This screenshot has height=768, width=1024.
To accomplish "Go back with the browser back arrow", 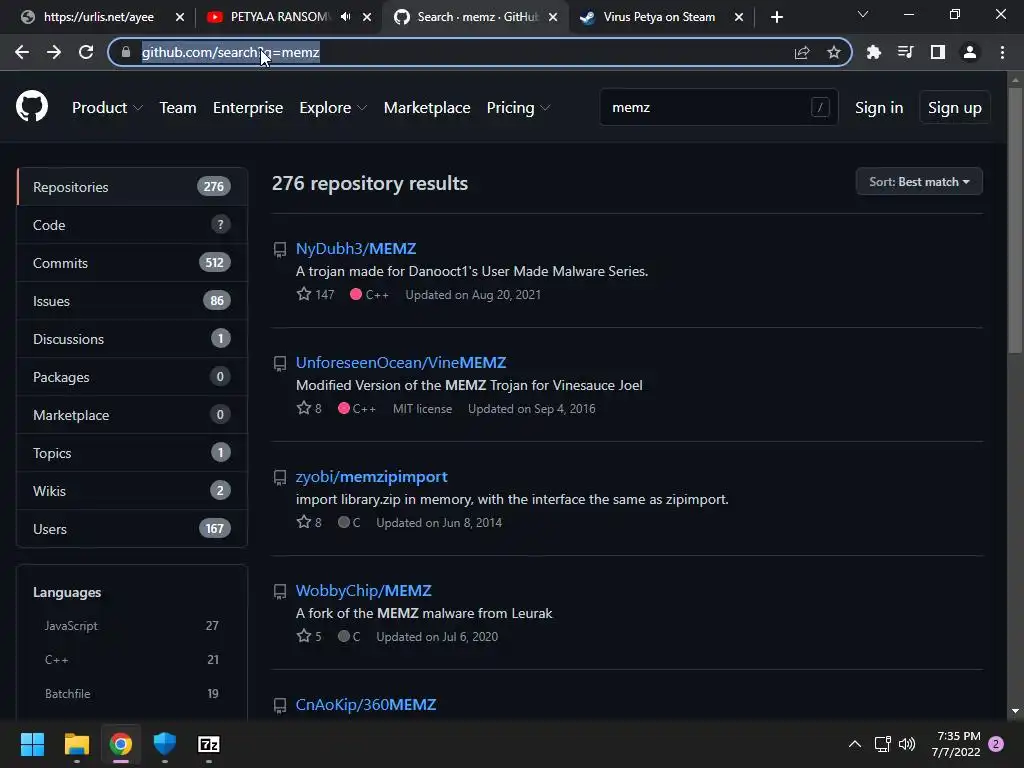I will pyautogui.click(x=22, y=52).
